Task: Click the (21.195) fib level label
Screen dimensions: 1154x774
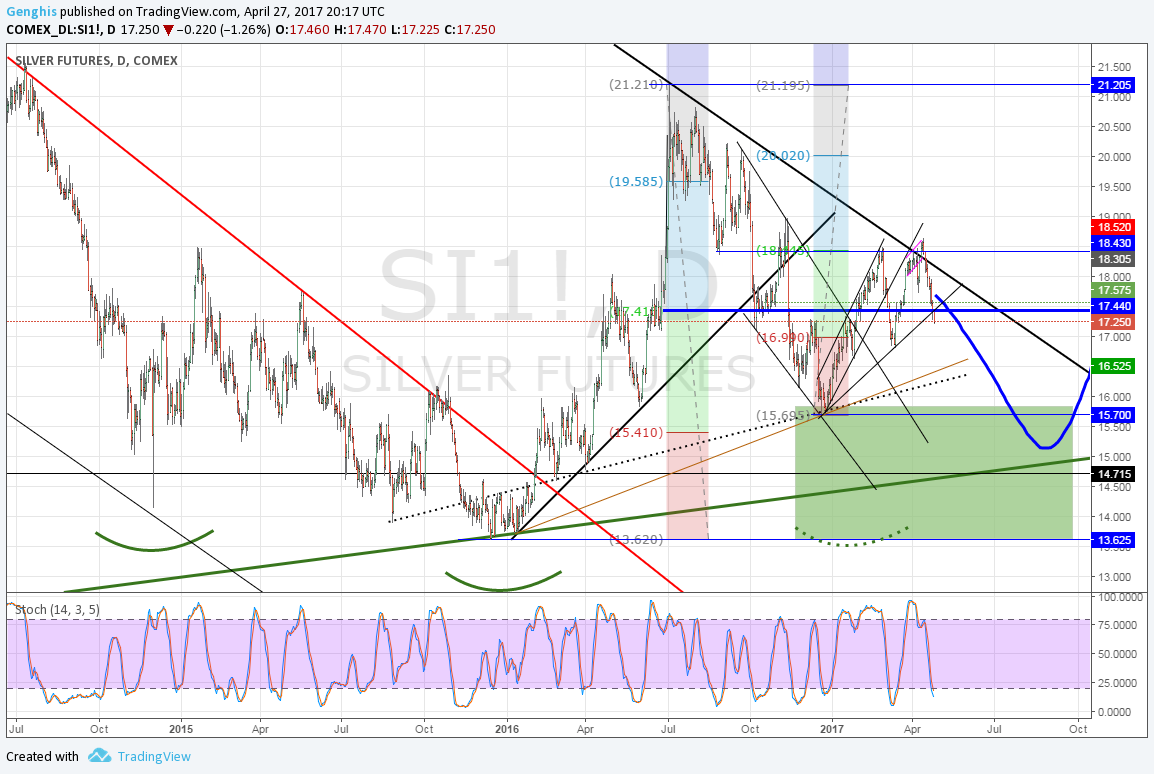Action: 784,85
